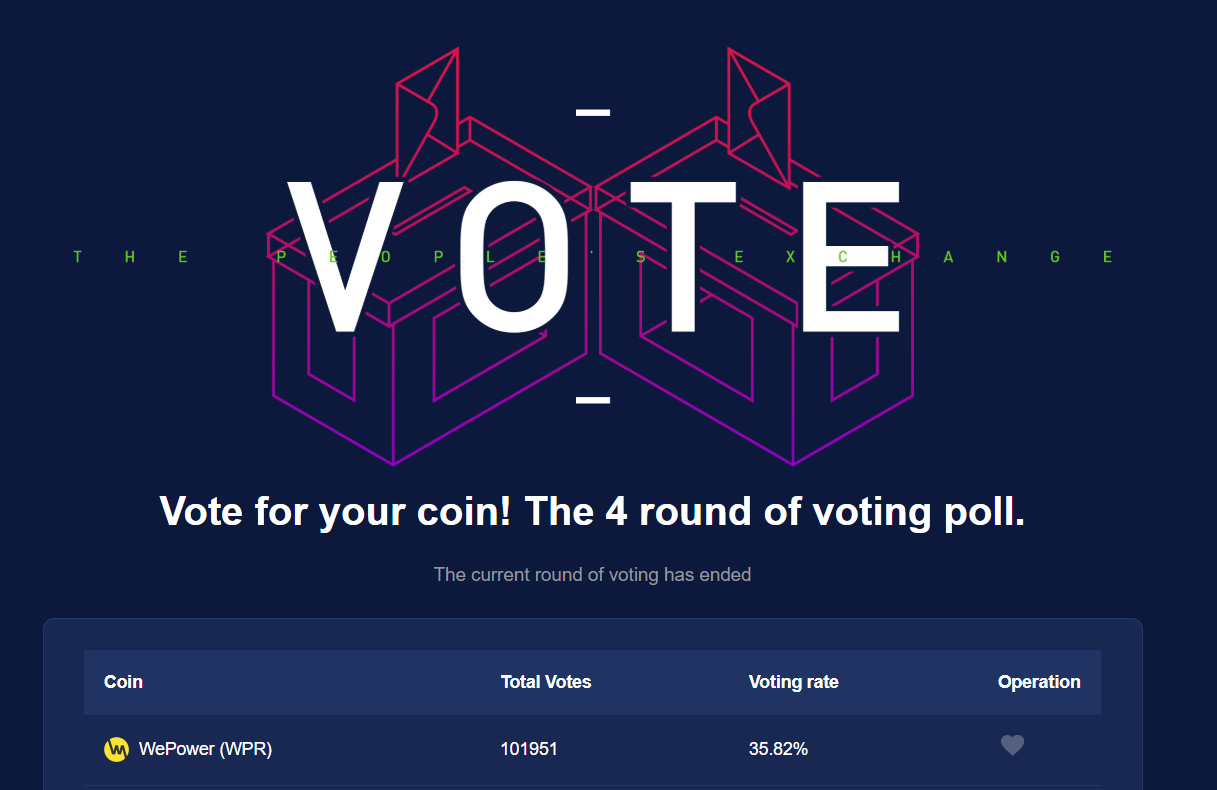Click the 101951 total votes value
Viewport: 1217px width, 790px height.
pos(529,749)
